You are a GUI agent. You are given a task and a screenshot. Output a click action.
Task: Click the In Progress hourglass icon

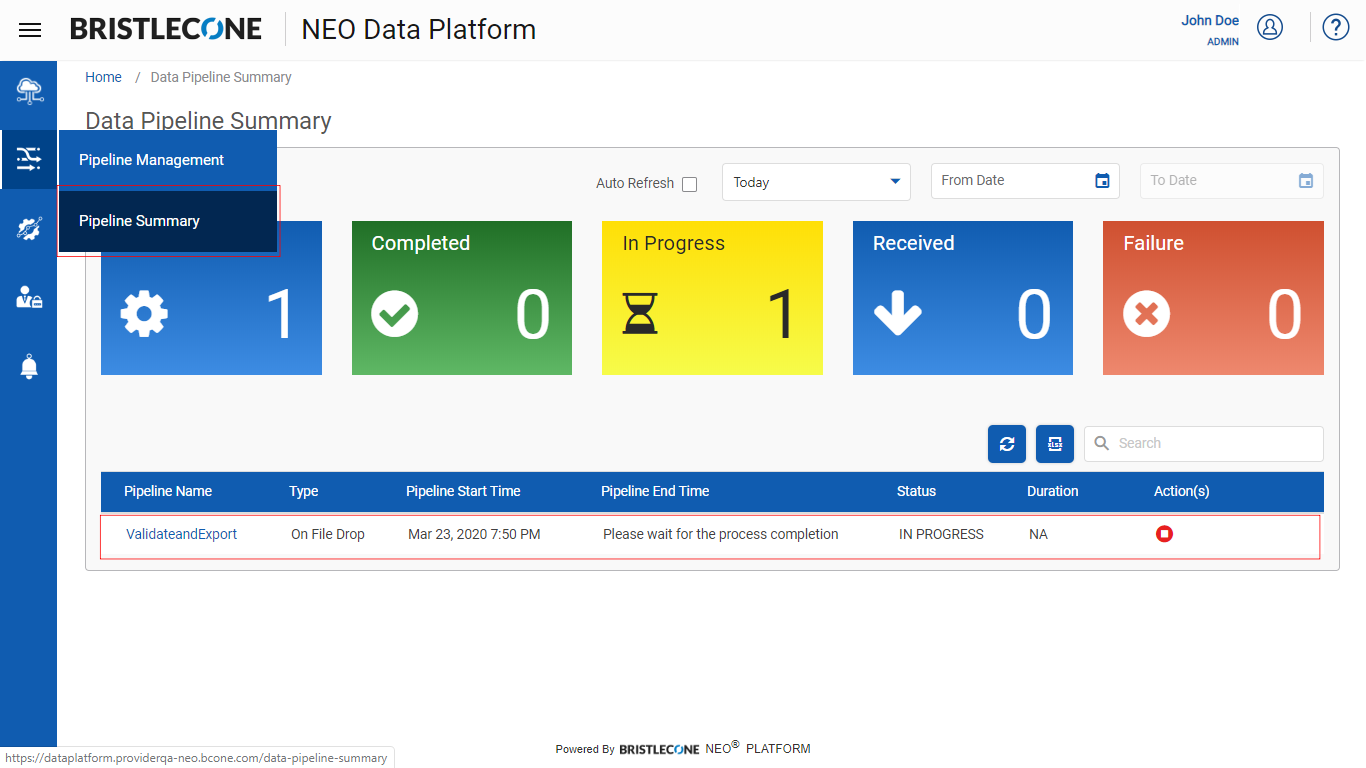640,315
